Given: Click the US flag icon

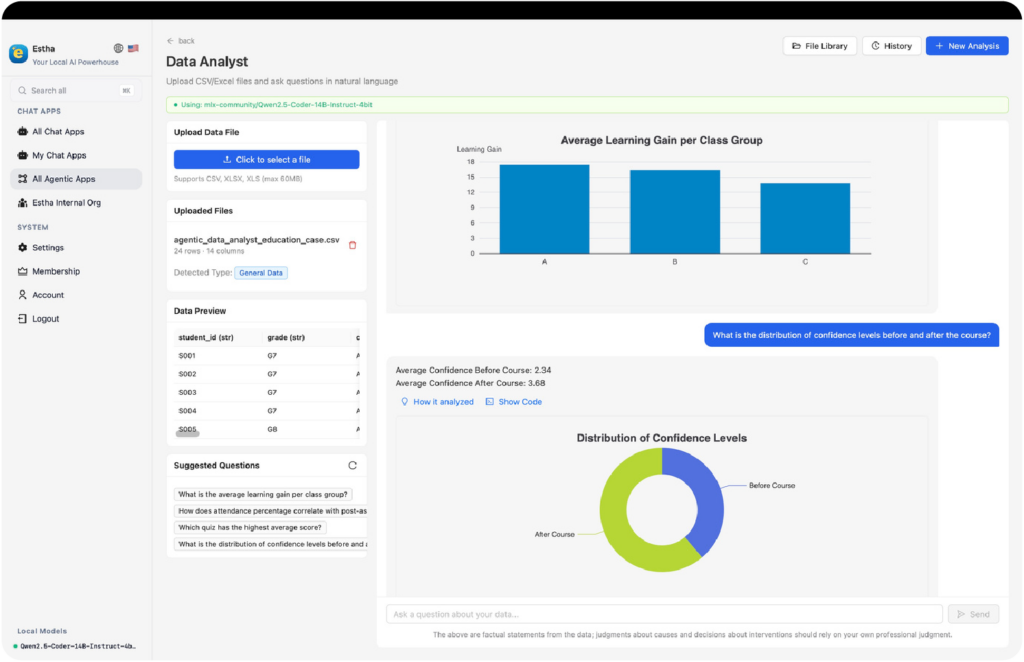Looking at the screenshot, I should 133,48.
